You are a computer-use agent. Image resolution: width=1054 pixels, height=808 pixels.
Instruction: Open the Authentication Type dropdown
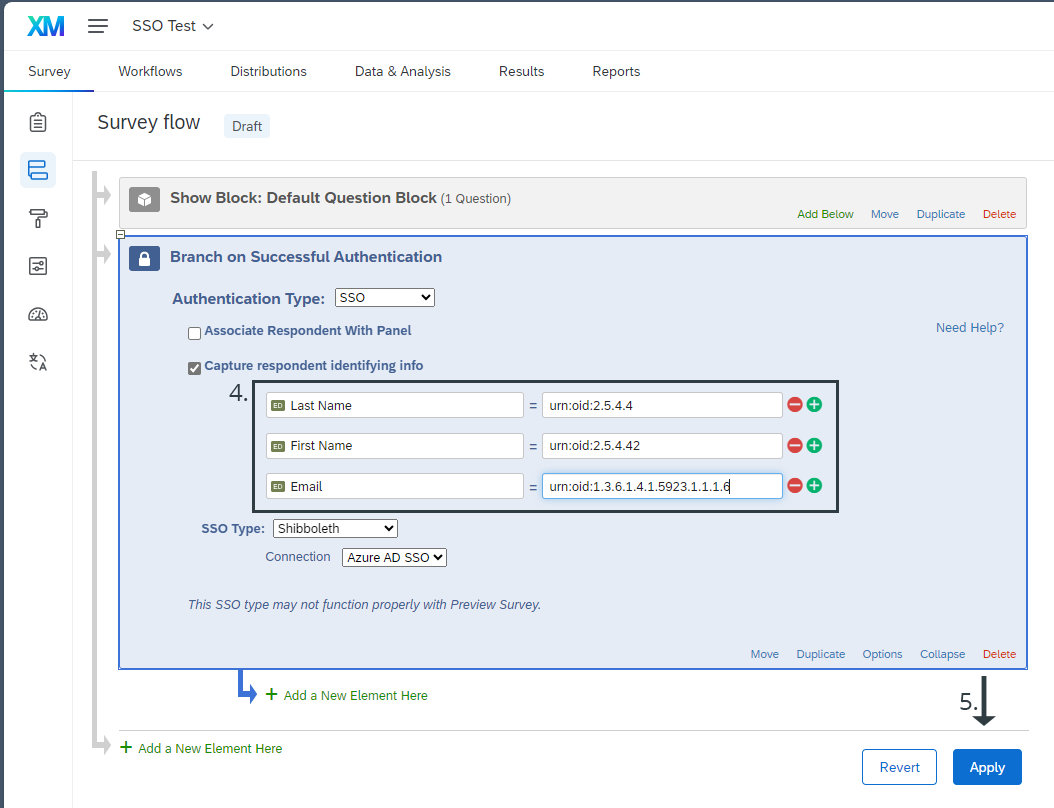pyautogui.click(x=384, y=297)
